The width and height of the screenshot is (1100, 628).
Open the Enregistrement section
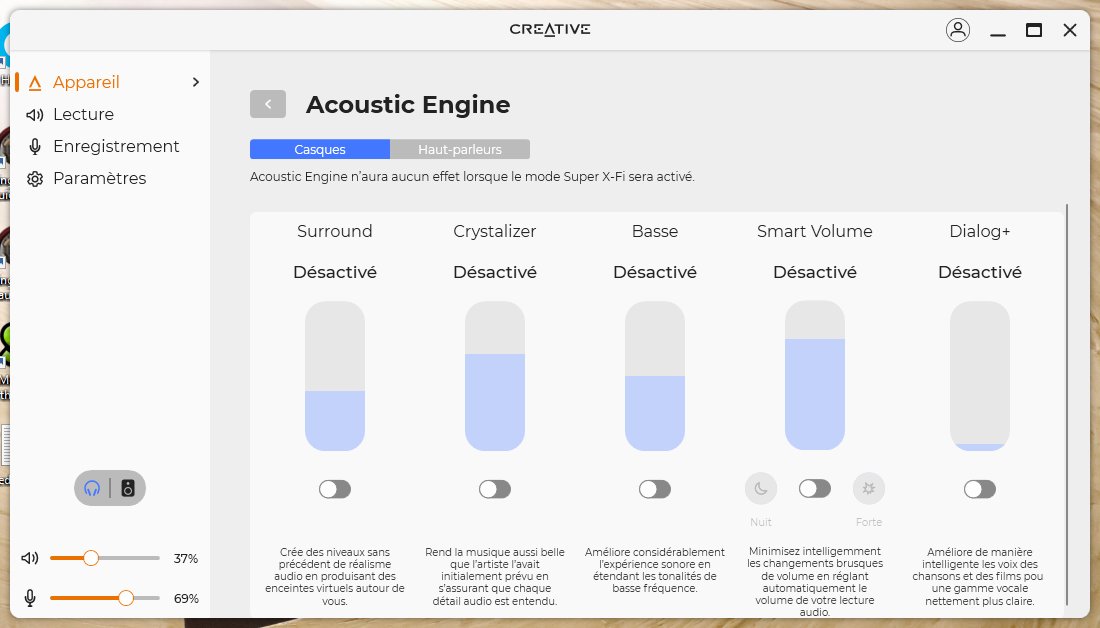click(x=116, y=146)
